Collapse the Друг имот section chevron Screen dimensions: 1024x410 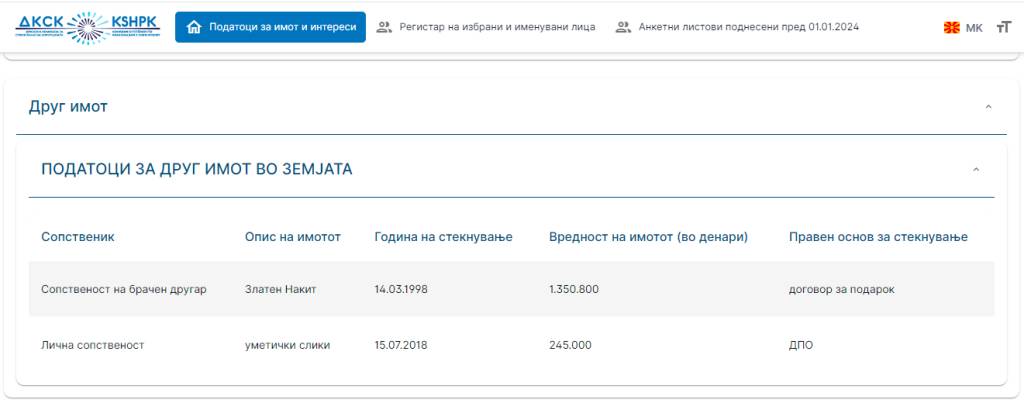988,107
